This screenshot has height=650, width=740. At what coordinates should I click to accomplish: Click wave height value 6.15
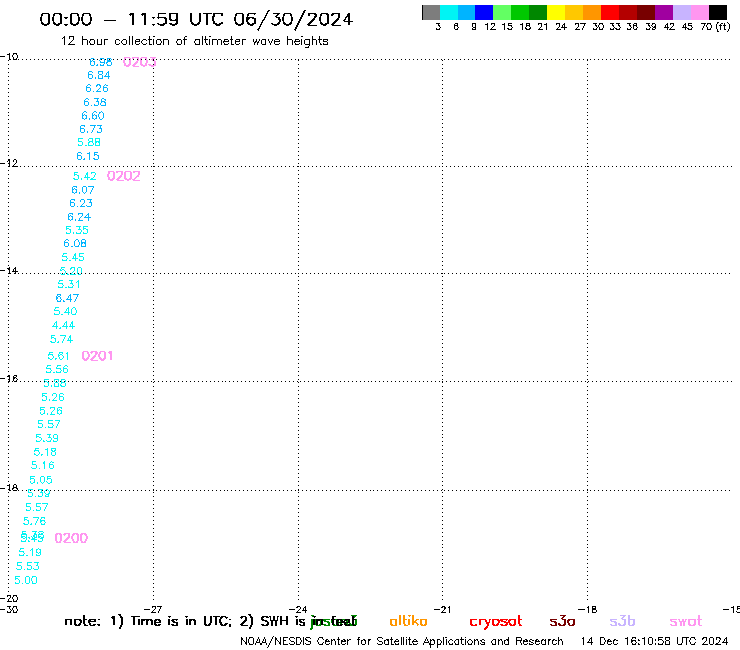88,156
